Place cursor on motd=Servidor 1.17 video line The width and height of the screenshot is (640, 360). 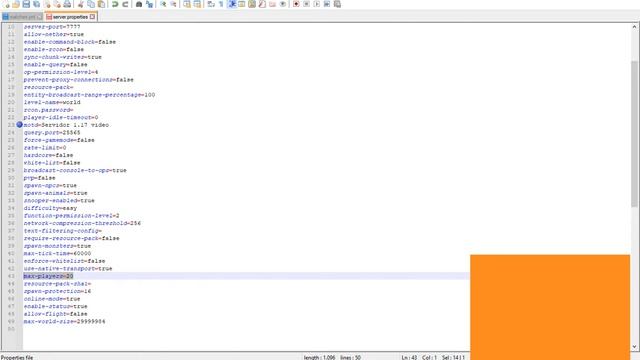pos(66,125)
